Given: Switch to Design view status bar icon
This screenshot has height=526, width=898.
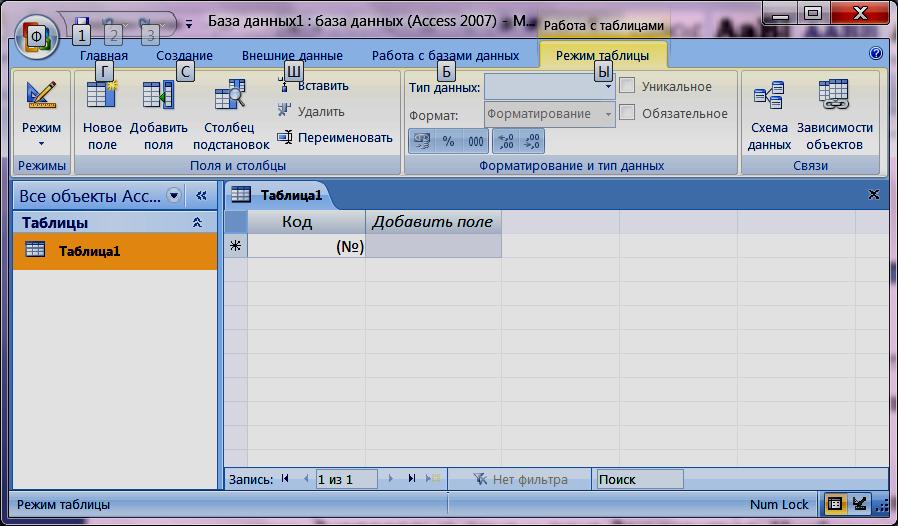Looking at the screenshot, I should (858, 504).
